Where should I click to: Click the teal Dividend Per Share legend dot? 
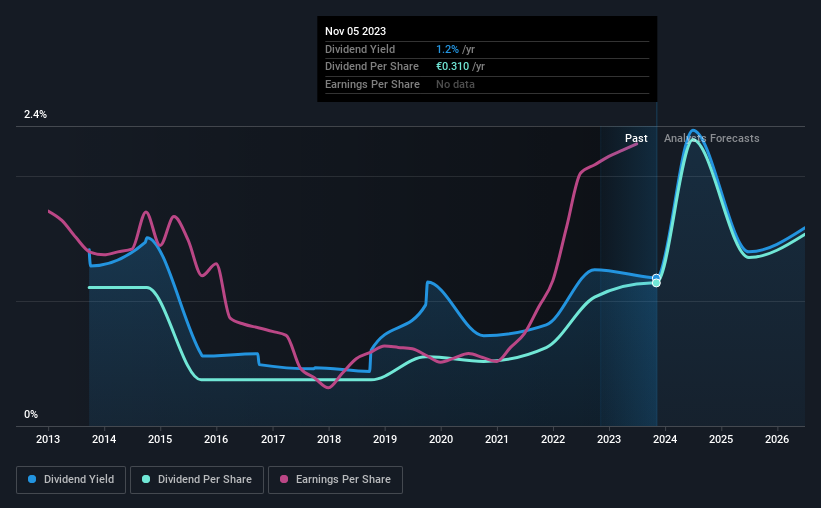pyautogui.click(x=146, y=479)
